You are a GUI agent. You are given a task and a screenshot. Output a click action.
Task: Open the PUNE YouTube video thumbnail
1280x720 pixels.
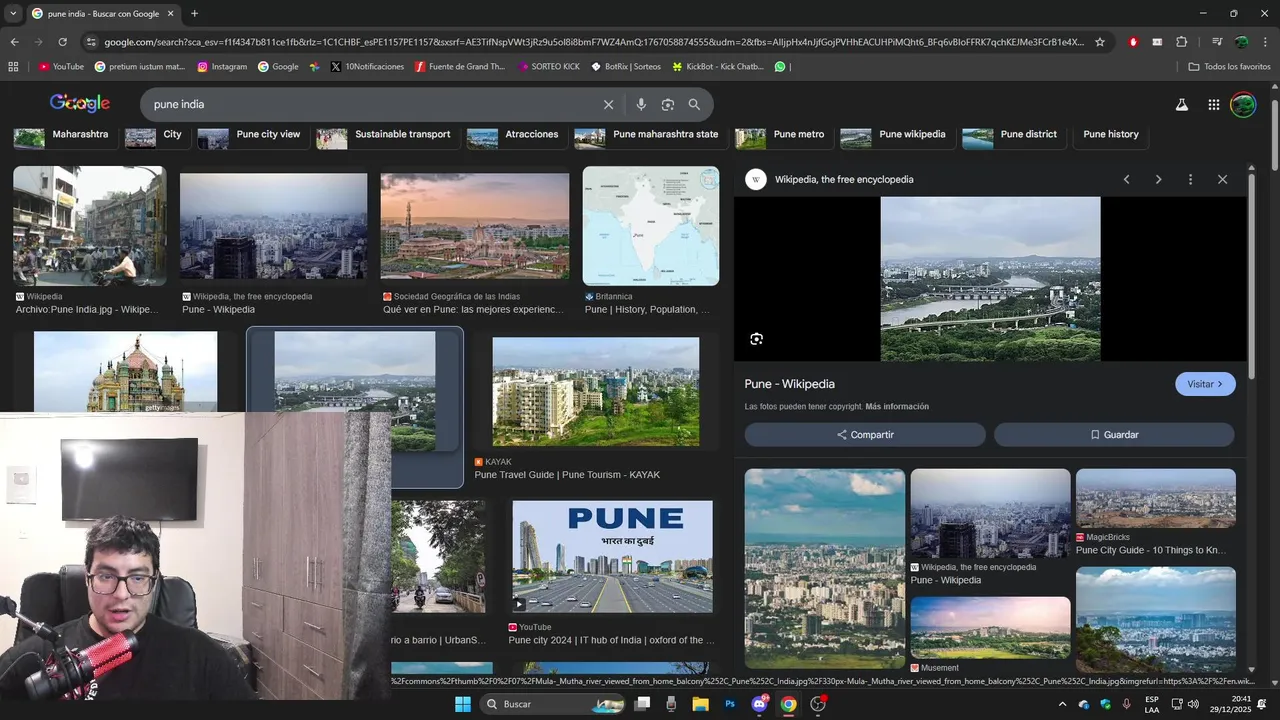612,557
